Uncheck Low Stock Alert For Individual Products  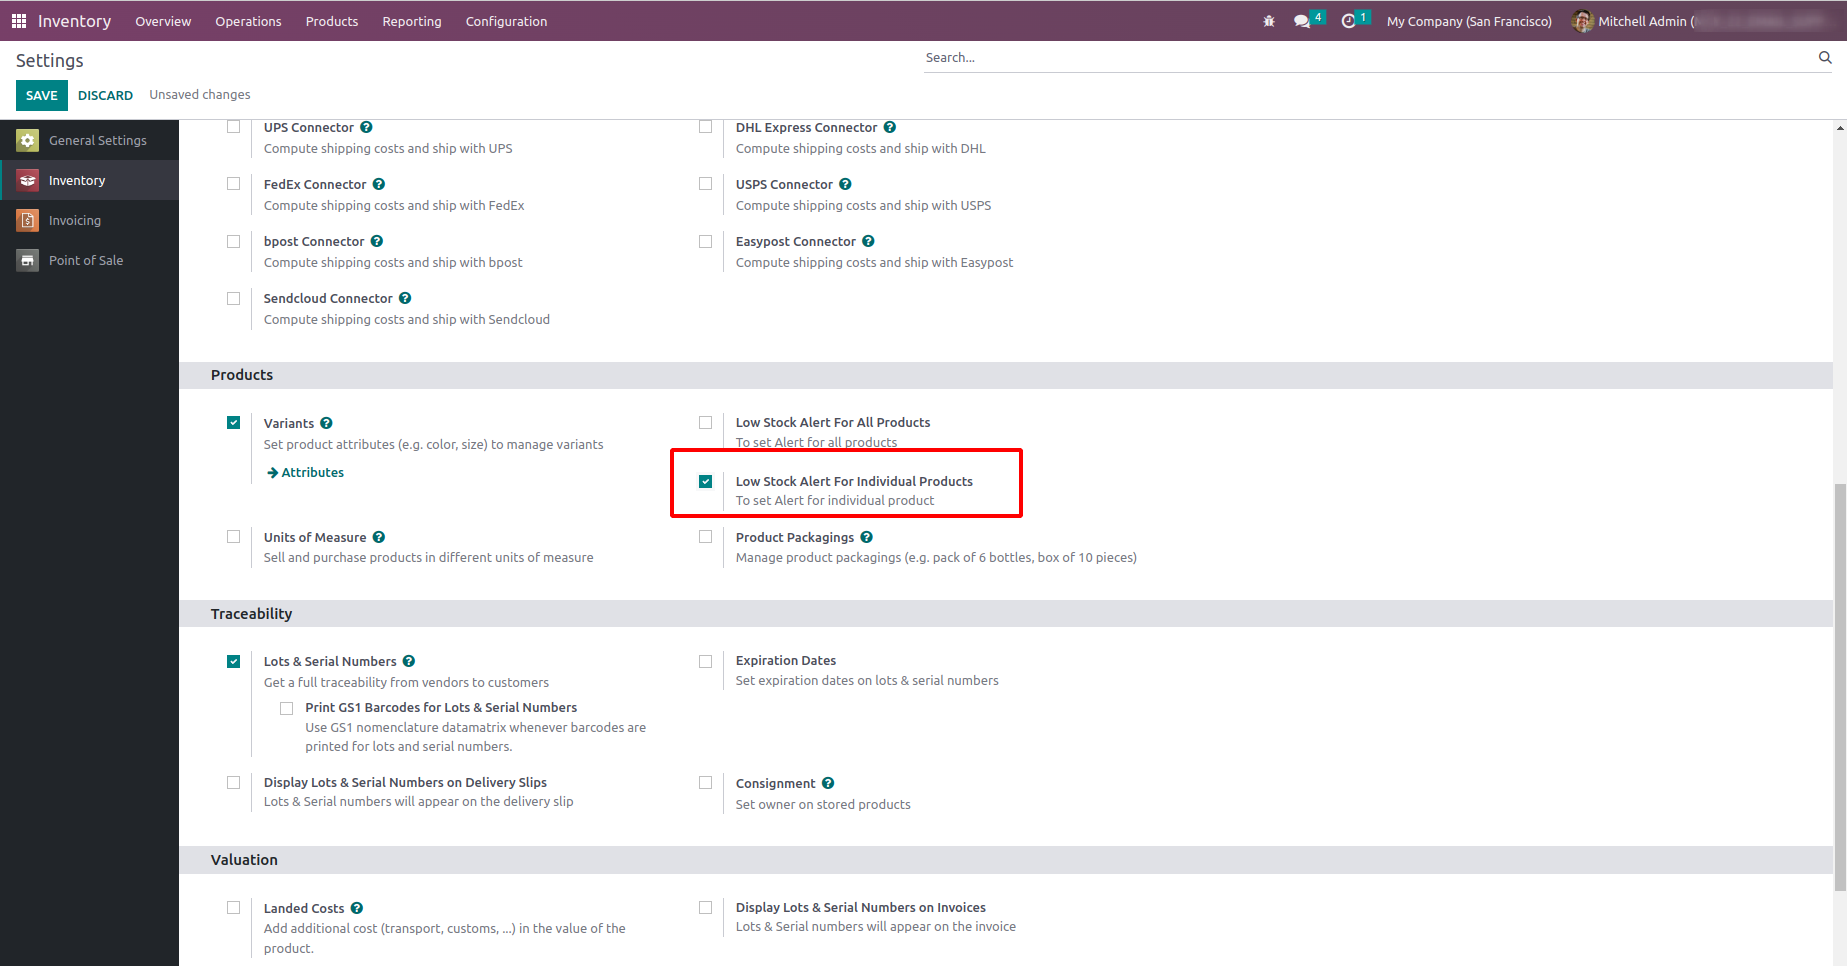(706, 482)
